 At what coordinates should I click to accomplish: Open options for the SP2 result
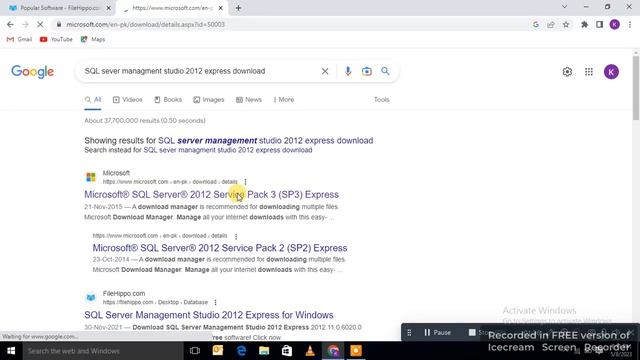click(236, 236)
